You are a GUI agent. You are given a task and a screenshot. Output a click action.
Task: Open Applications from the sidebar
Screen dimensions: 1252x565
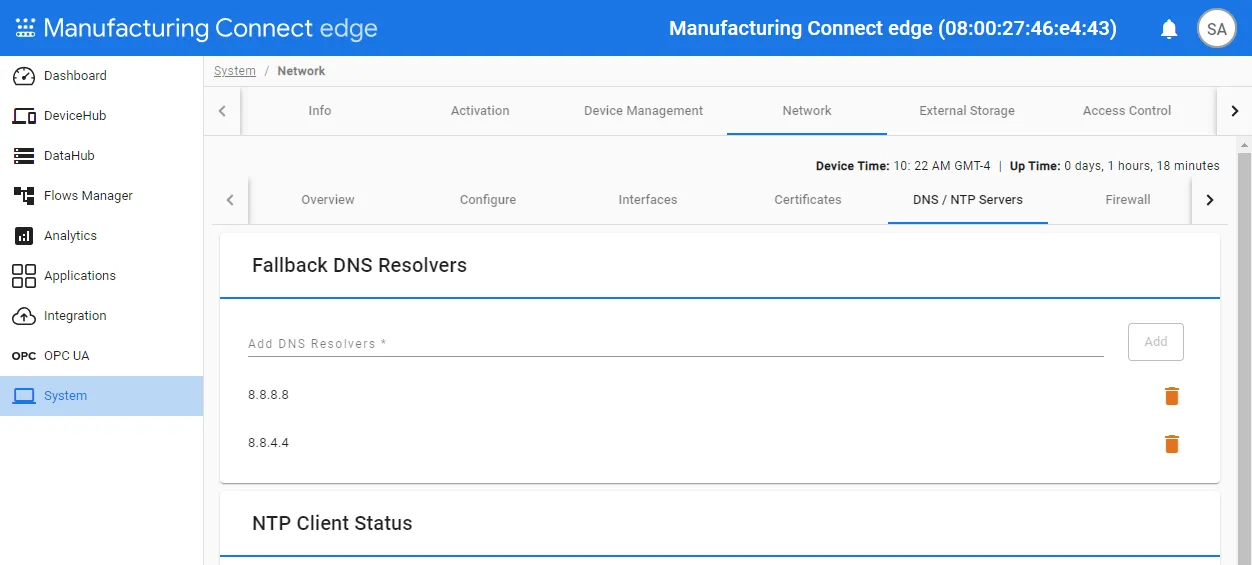click(x=101, y=276)
